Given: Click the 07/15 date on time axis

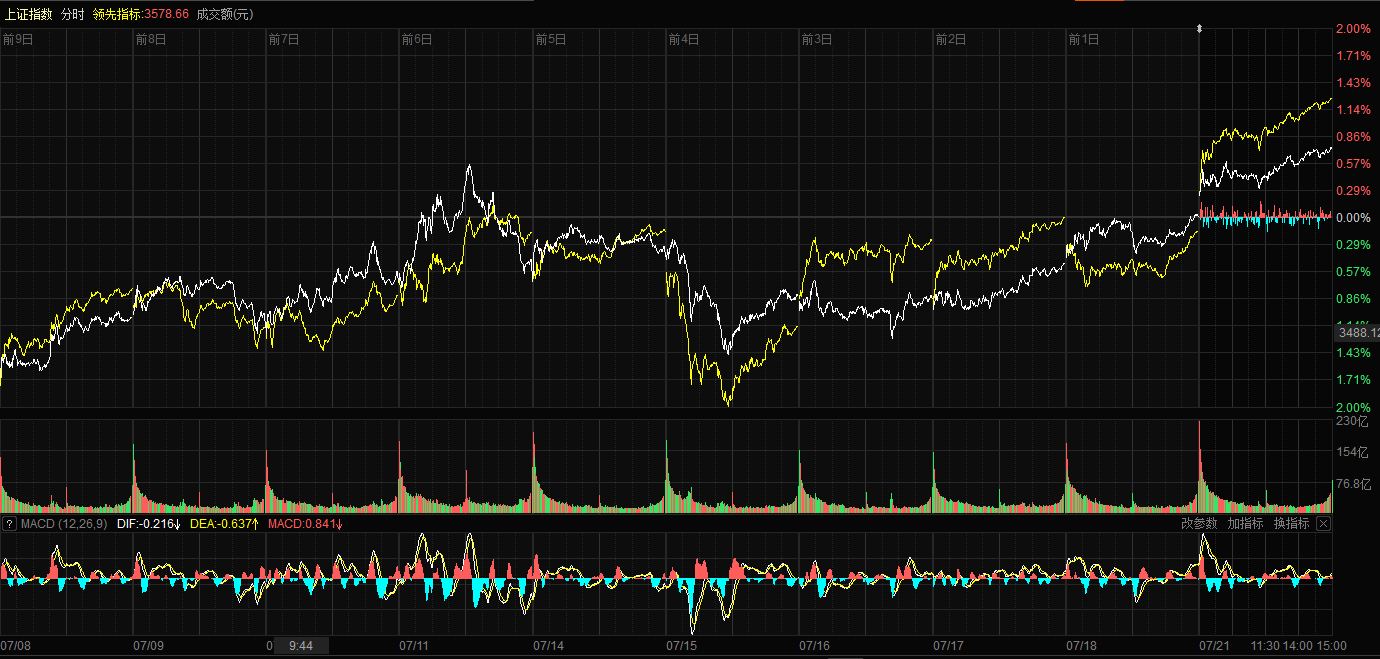Looking at the screenshot, I should tap(682, 646).
